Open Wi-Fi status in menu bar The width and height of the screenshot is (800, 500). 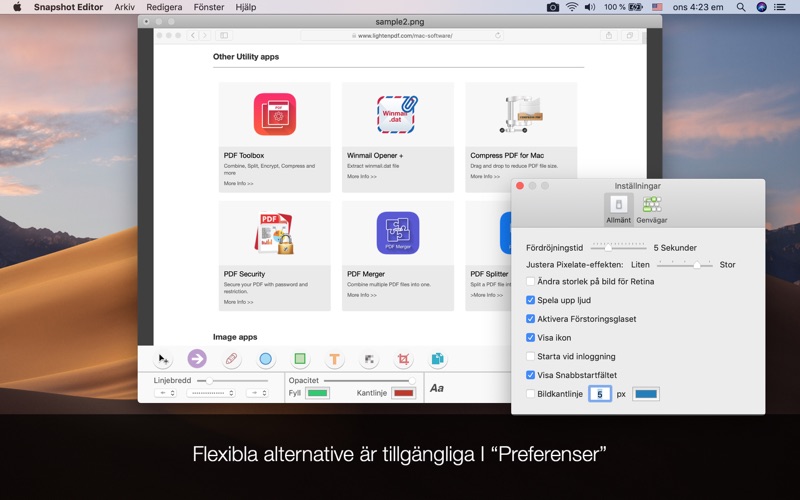[x=572, y=7]
